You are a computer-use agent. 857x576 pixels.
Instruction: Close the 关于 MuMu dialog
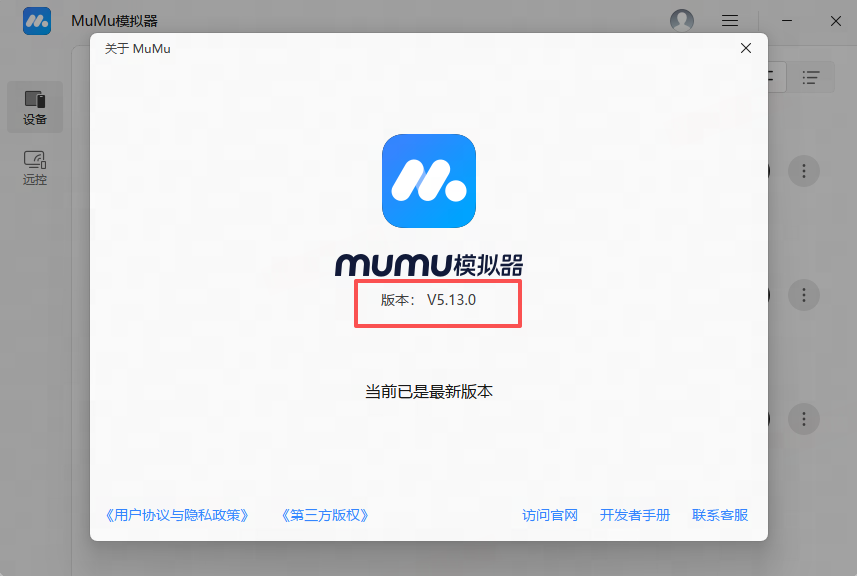click(745, 48)
